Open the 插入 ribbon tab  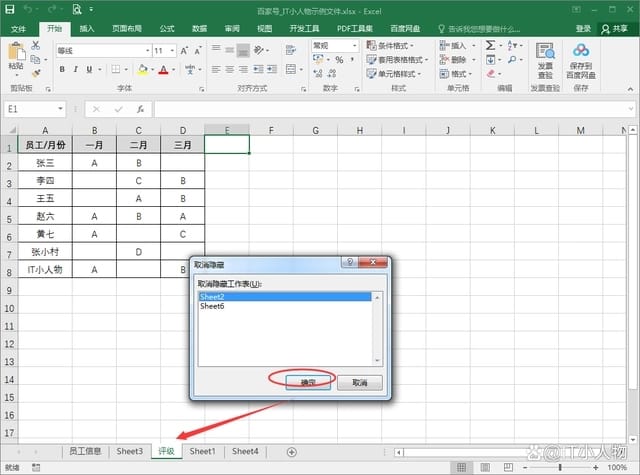click(x=87, y=29)
